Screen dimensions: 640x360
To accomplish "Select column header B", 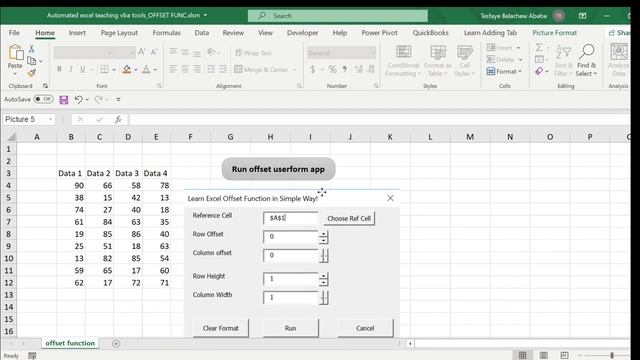I will pyautogui.click(x=71, y=137).
